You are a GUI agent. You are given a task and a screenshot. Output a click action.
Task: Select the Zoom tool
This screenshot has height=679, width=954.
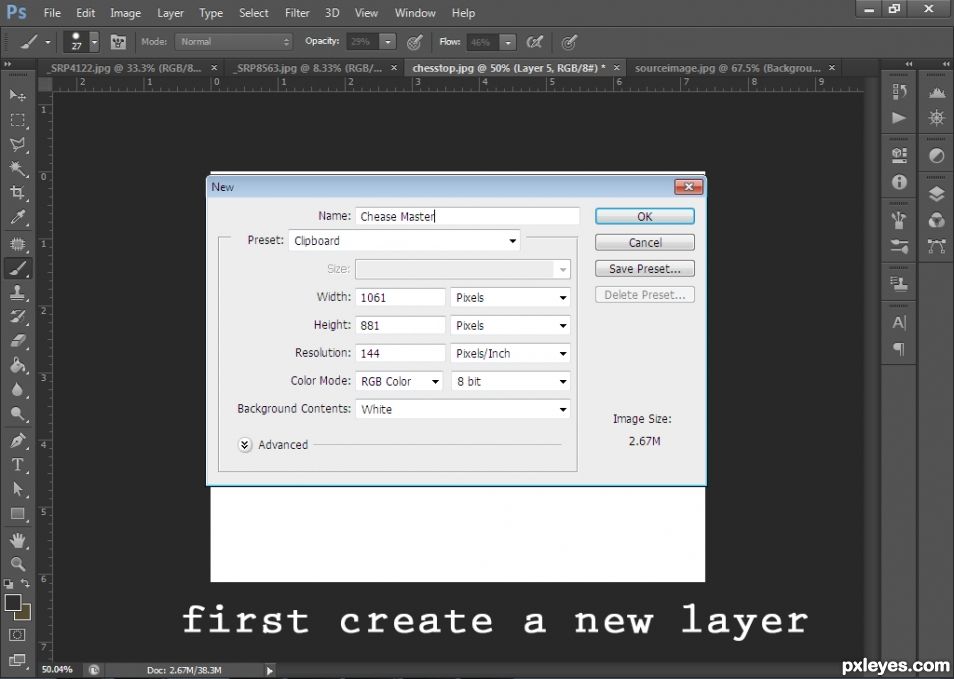point(18,564)
